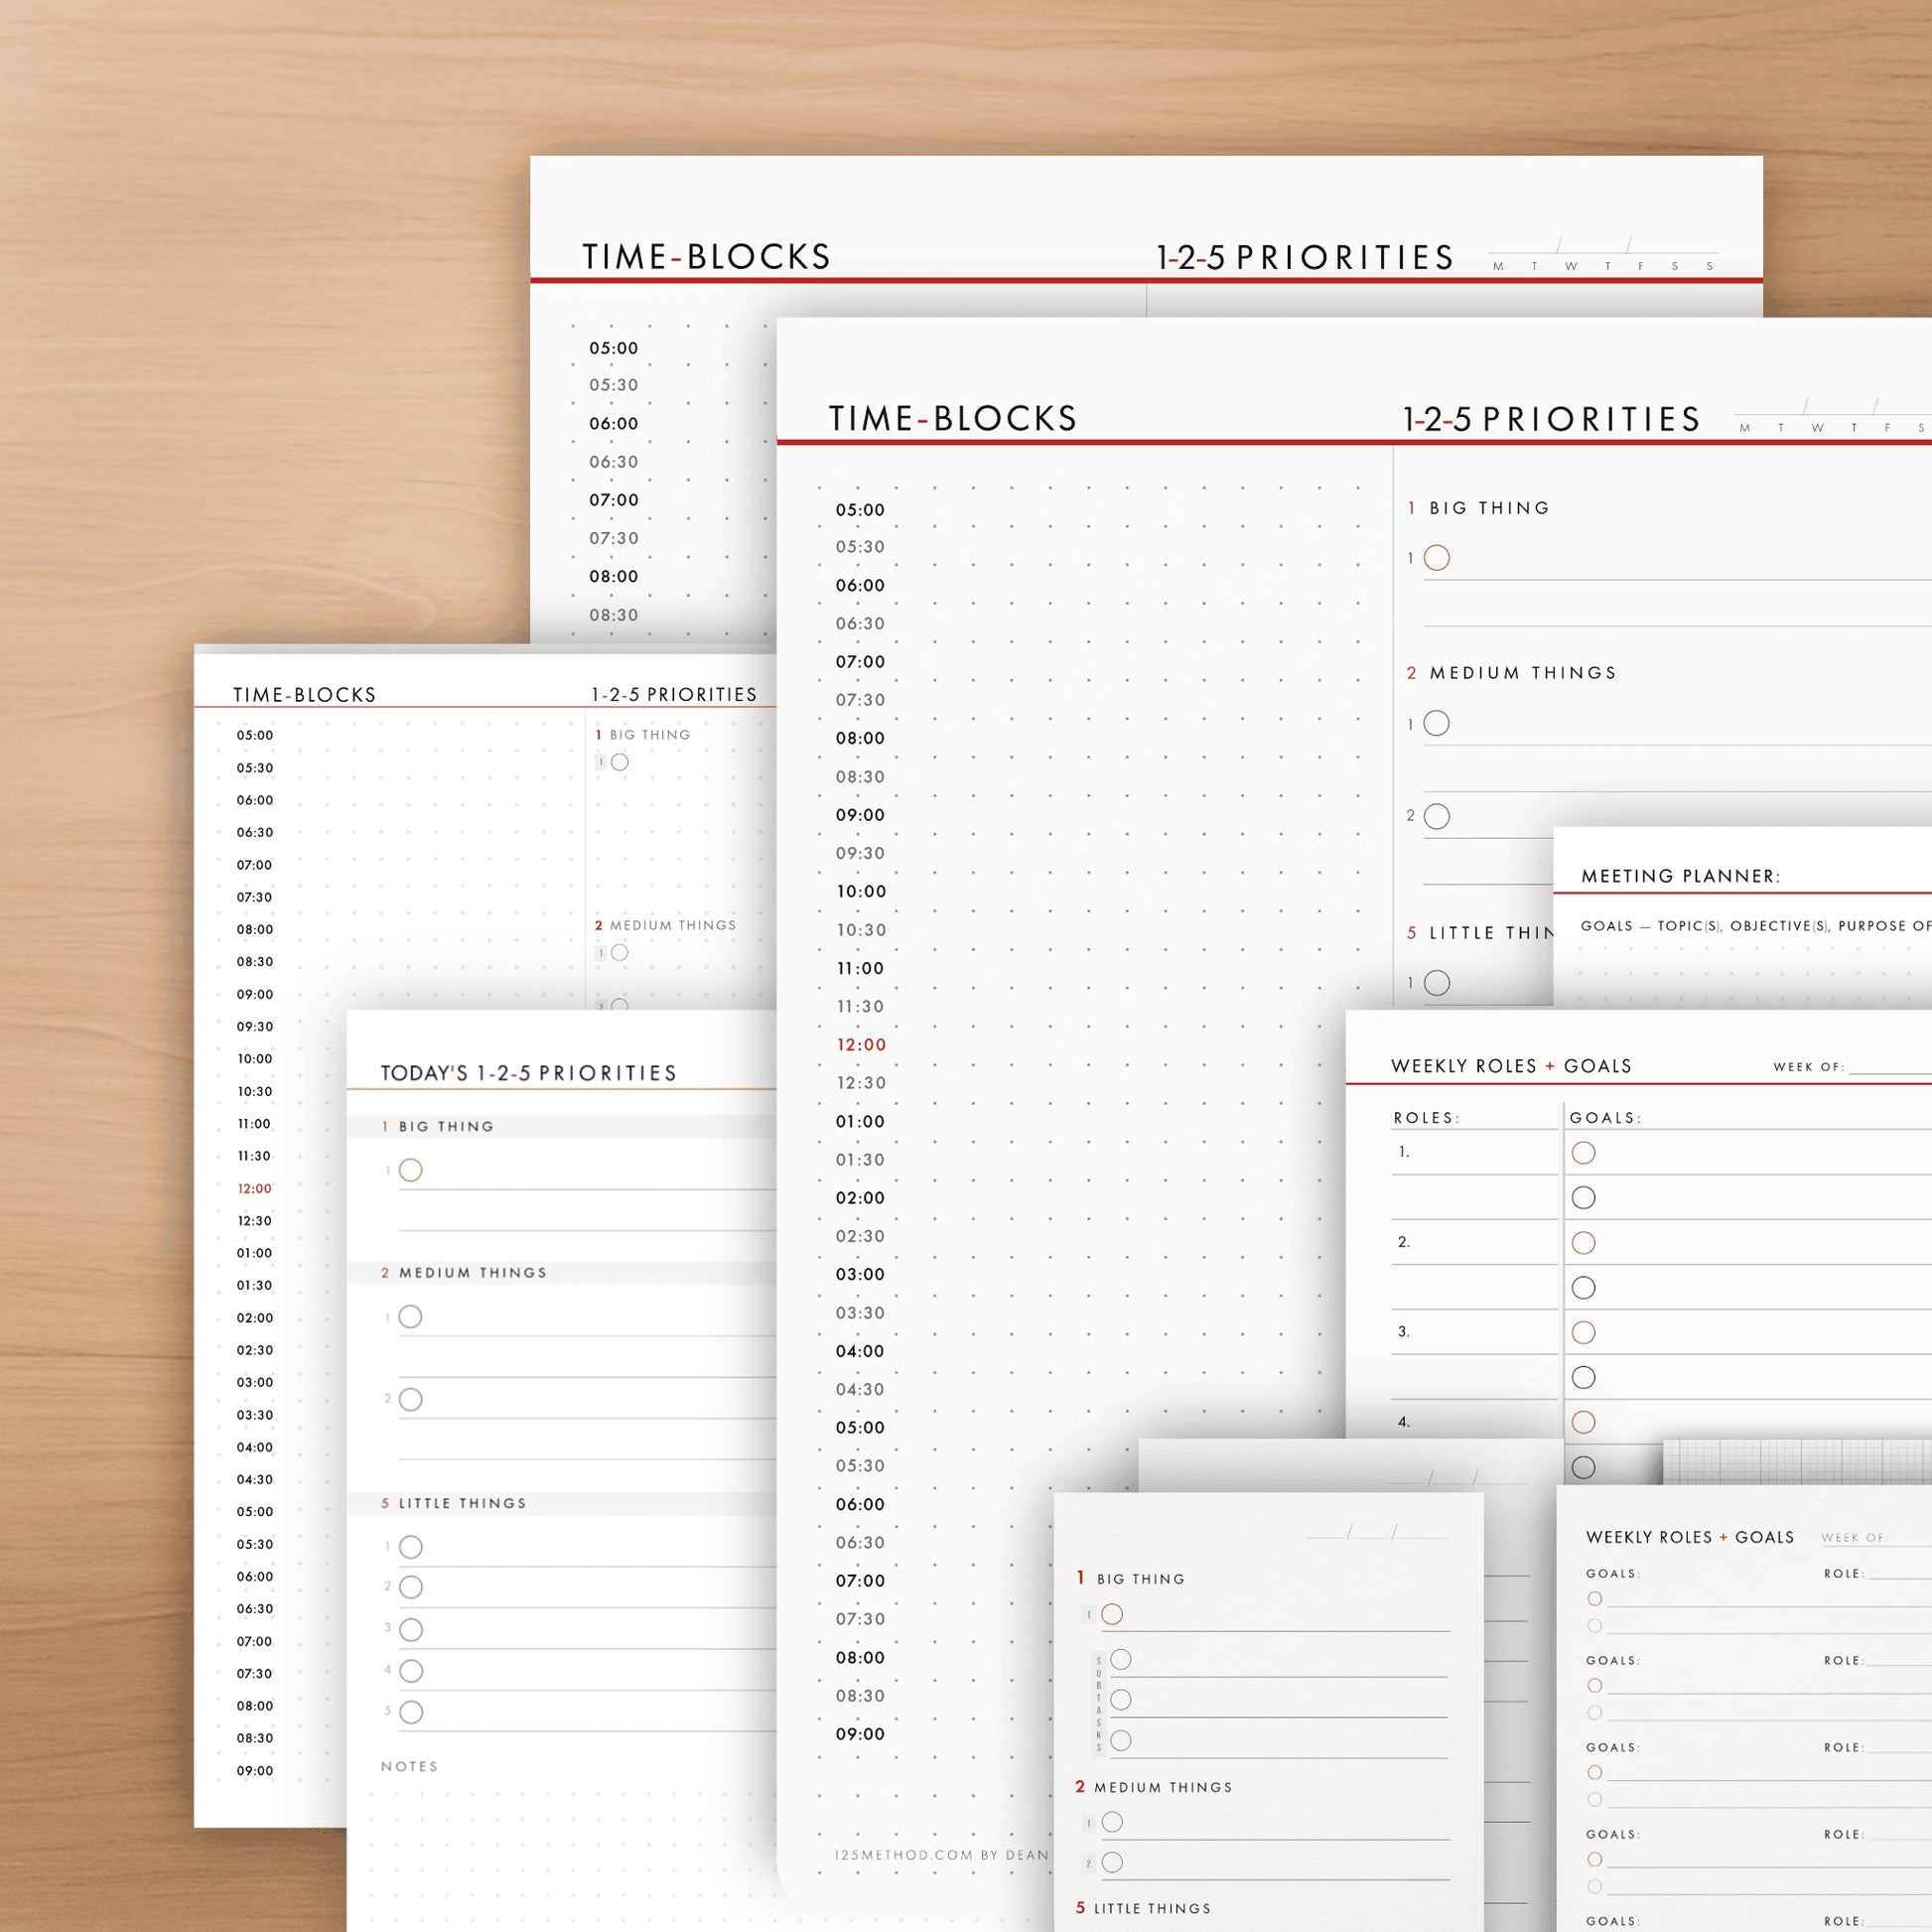
Task: Click the Meeting Planner heading
Action: [1680, 876]
